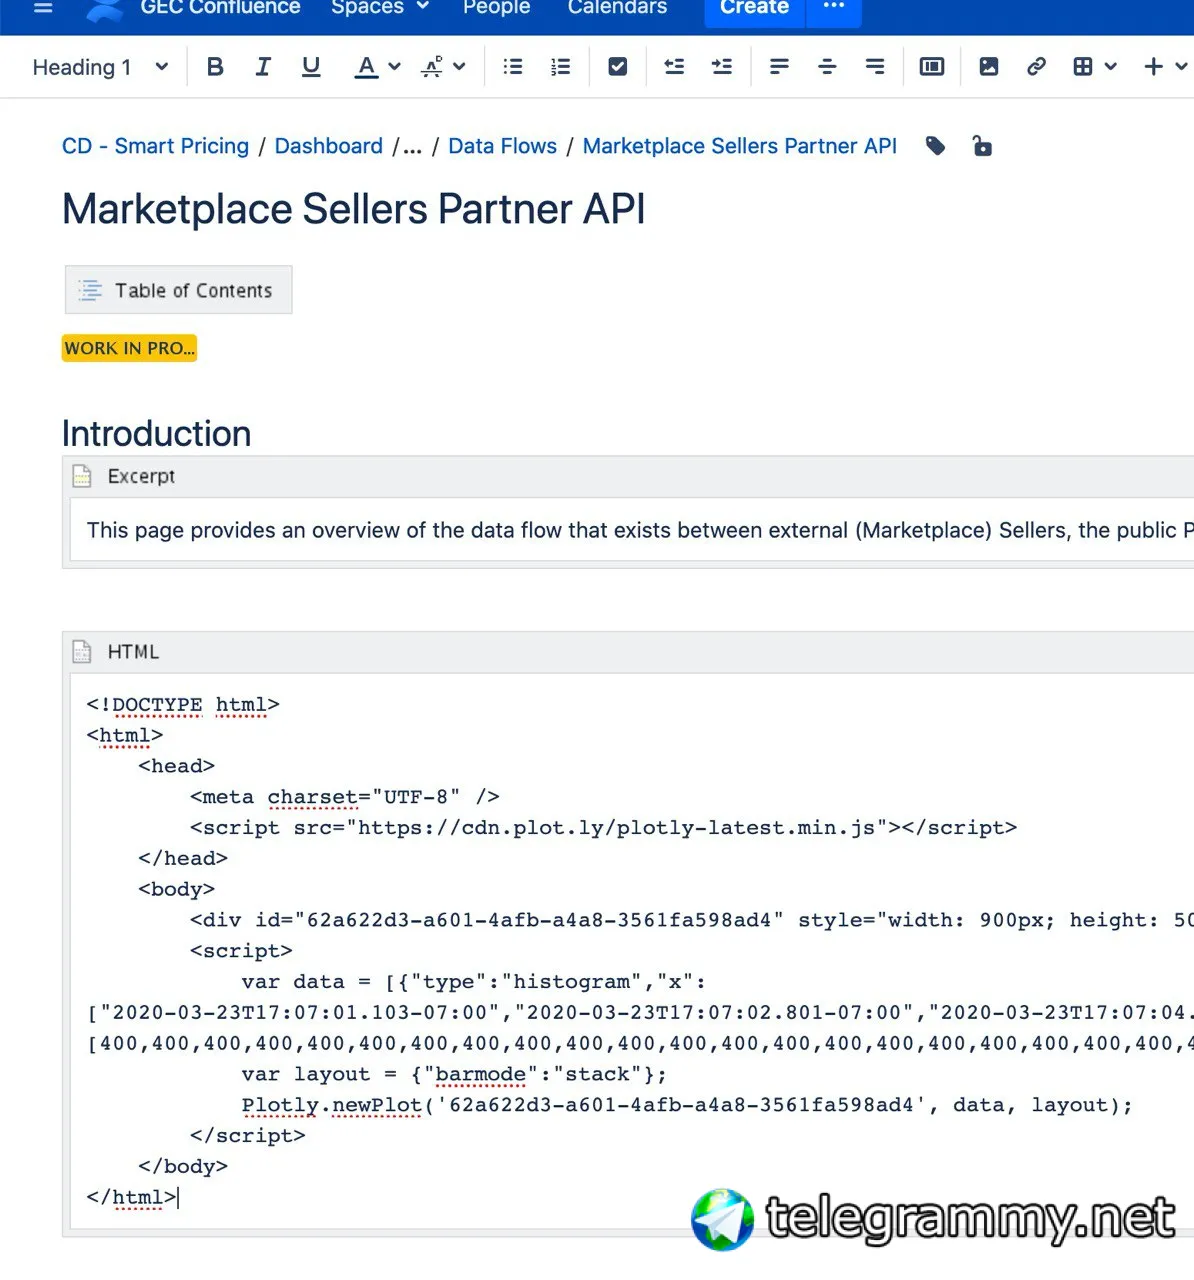1194x1280 pixels.
Task: Click the Create button
Action: coord(755,8)
